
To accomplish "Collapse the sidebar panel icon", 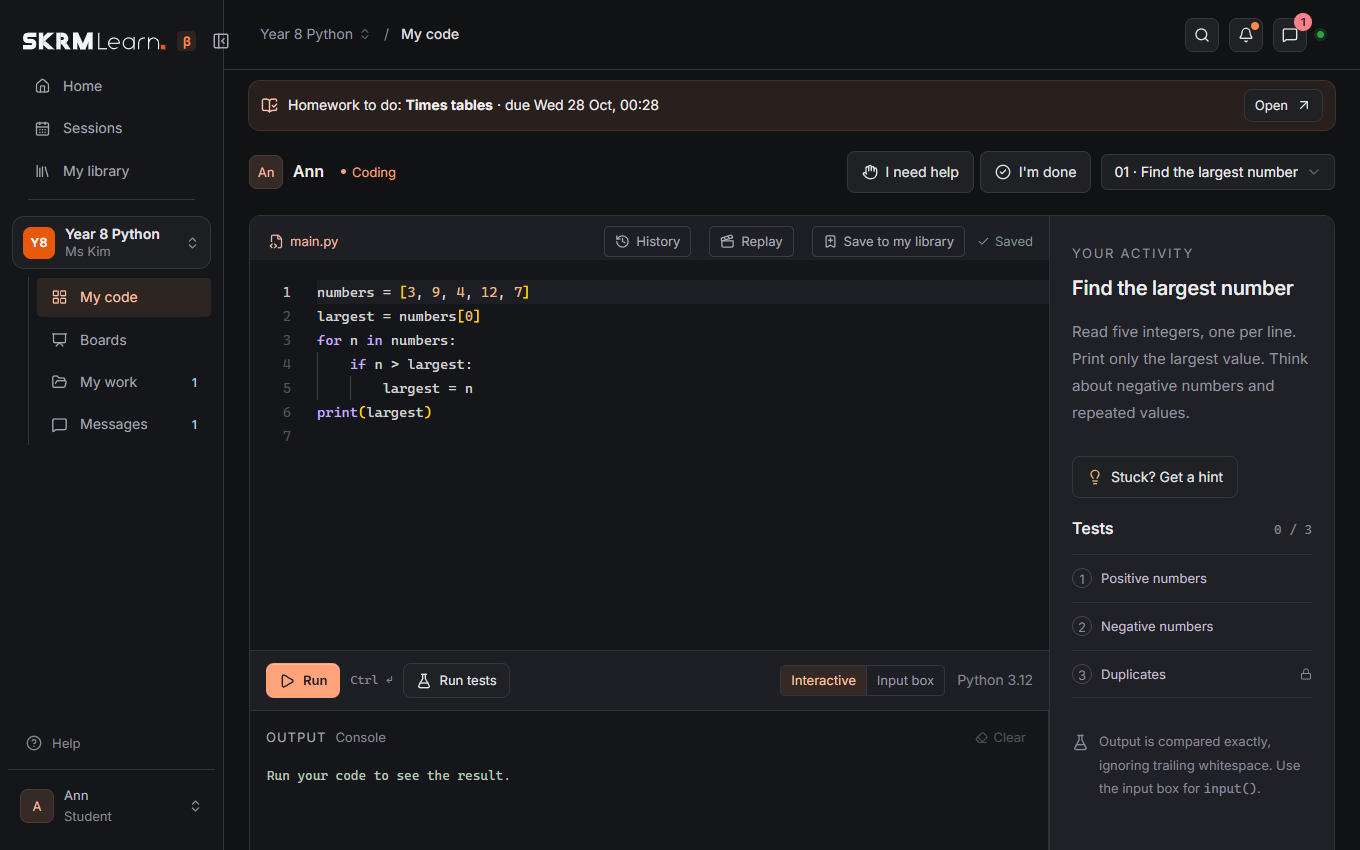I will 221,41.
